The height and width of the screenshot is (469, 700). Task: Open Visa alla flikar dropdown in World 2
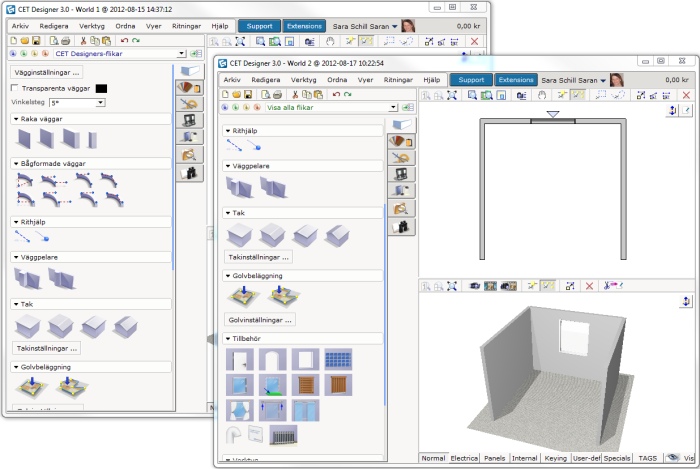click(x=393, y=107)
